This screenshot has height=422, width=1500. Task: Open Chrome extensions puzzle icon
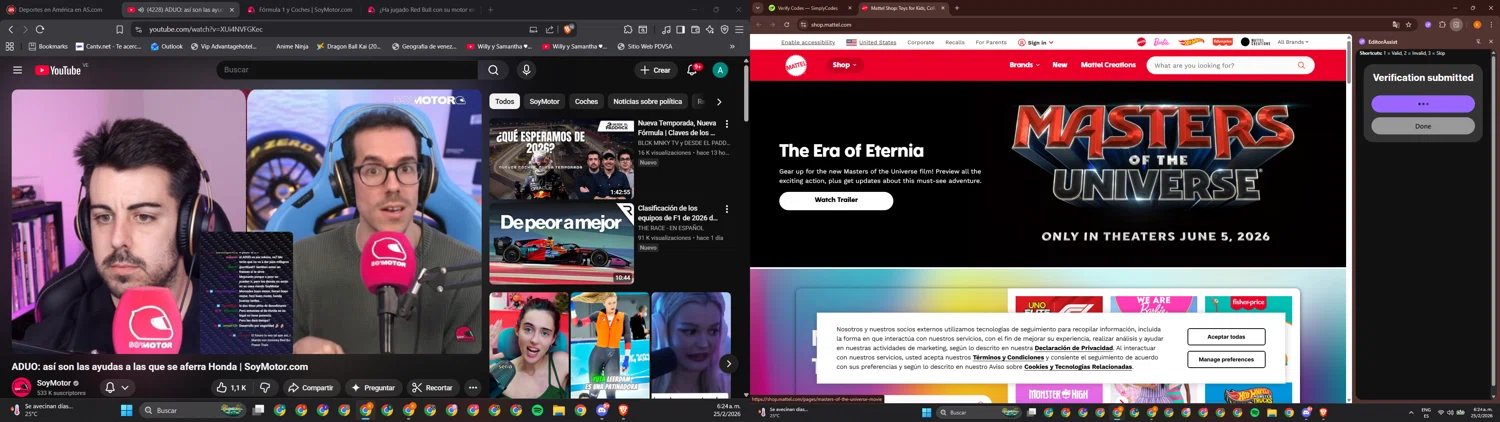tap(1442, 24)
